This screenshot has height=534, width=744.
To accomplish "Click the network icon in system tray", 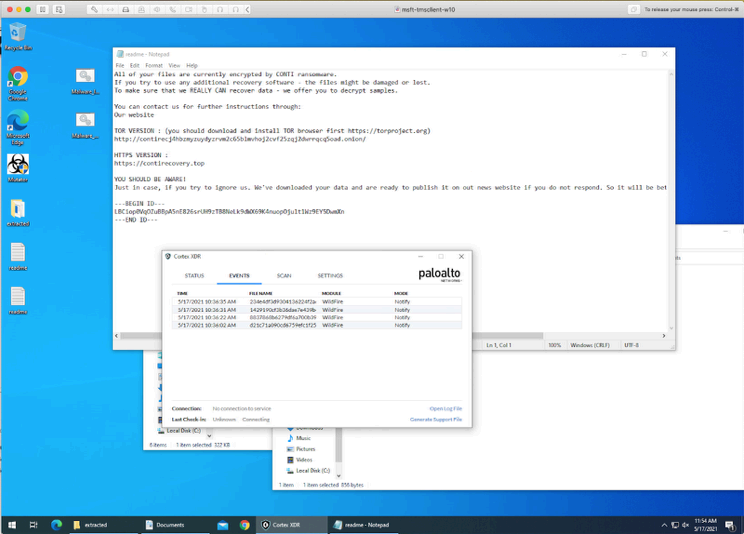I will tap(675, 525).
